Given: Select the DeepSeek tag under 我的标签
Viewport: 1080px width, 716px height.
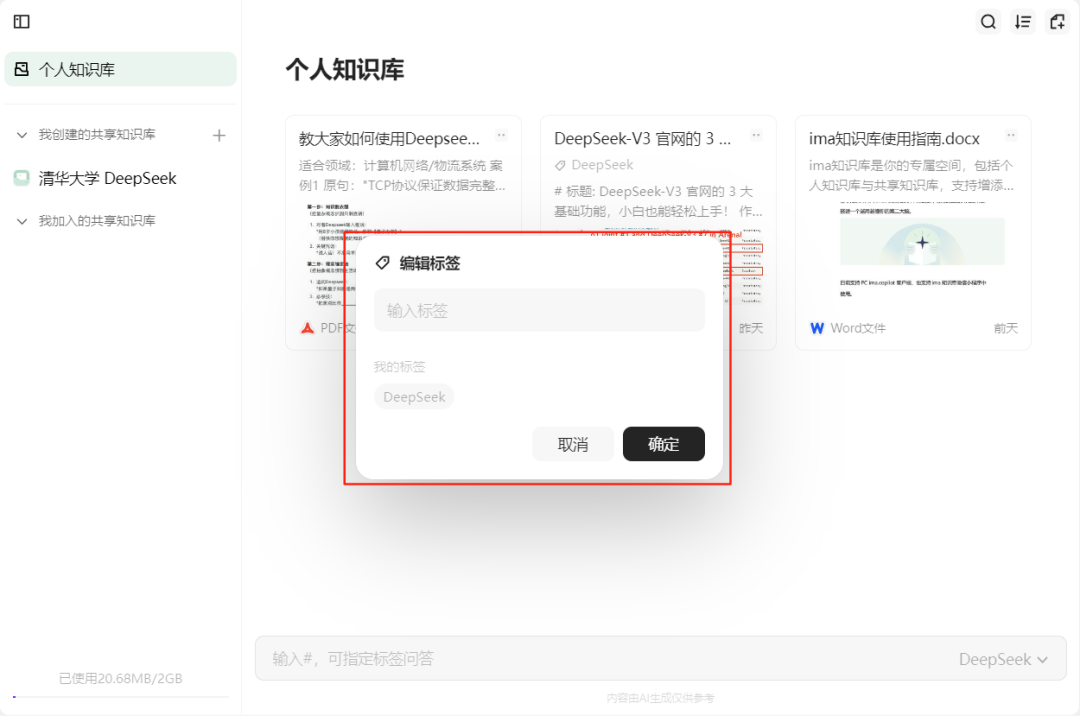Looking at the screenshot, I should tap(414, 396).
